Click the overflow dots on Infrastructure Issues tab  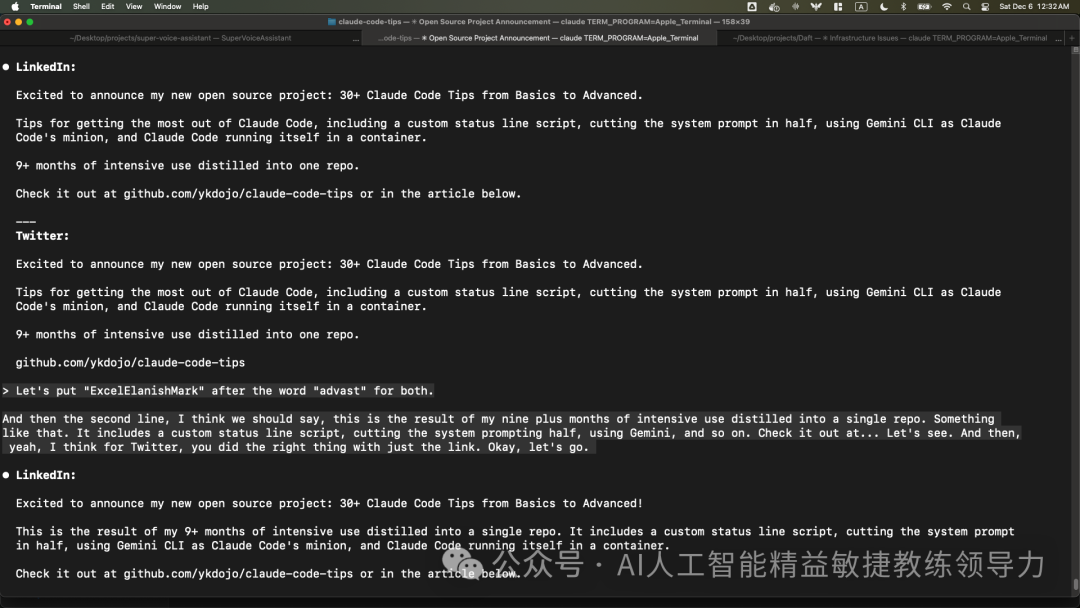(1058, 39)
